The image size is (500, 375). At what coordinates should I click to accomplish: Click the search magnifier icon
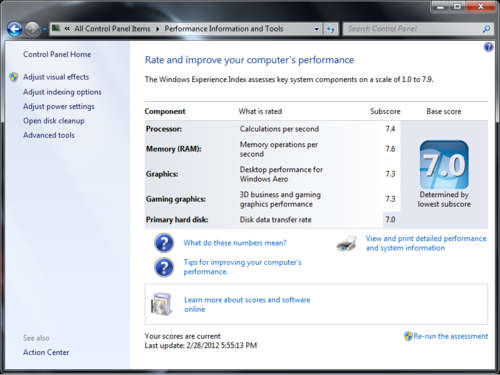click(487, 29)
